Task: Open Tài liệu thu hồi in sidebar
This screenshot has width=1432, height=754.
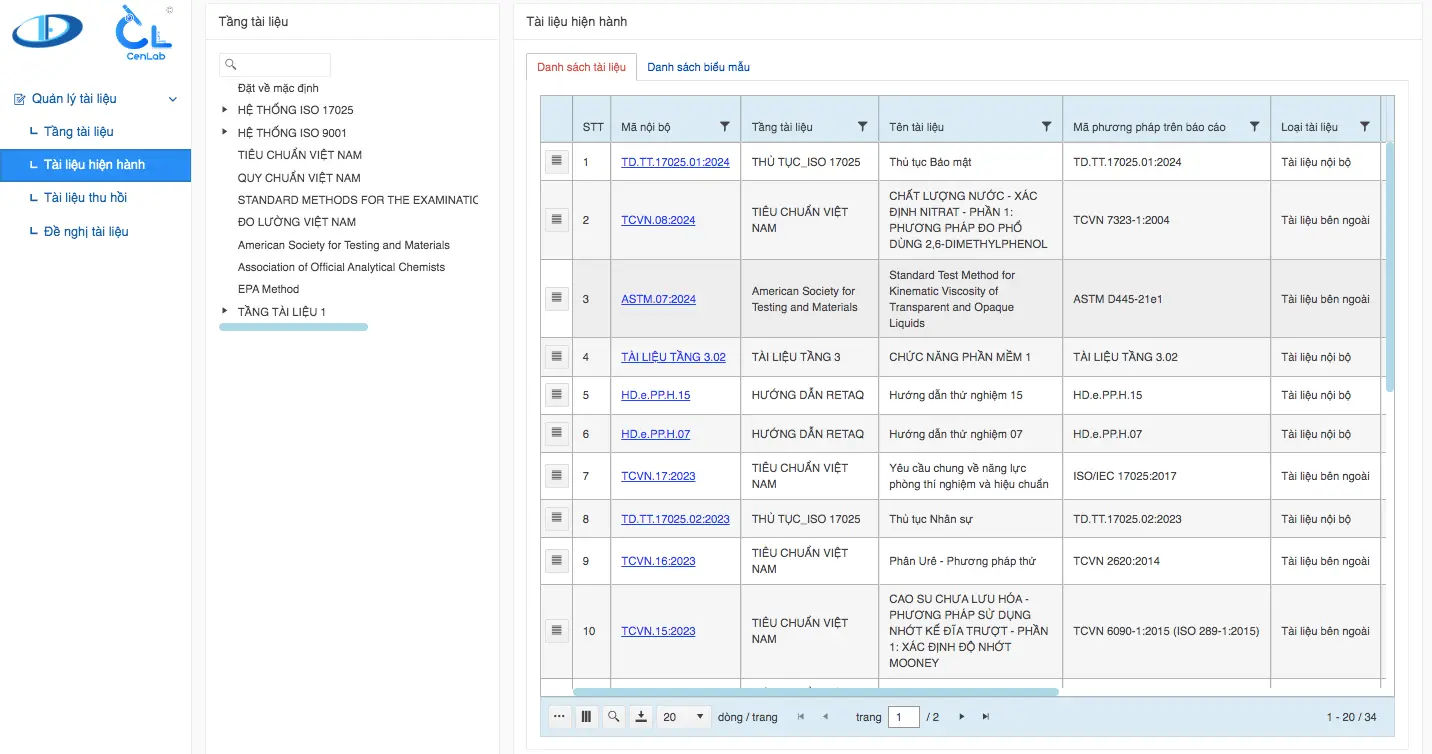Action: click(85, 198)
